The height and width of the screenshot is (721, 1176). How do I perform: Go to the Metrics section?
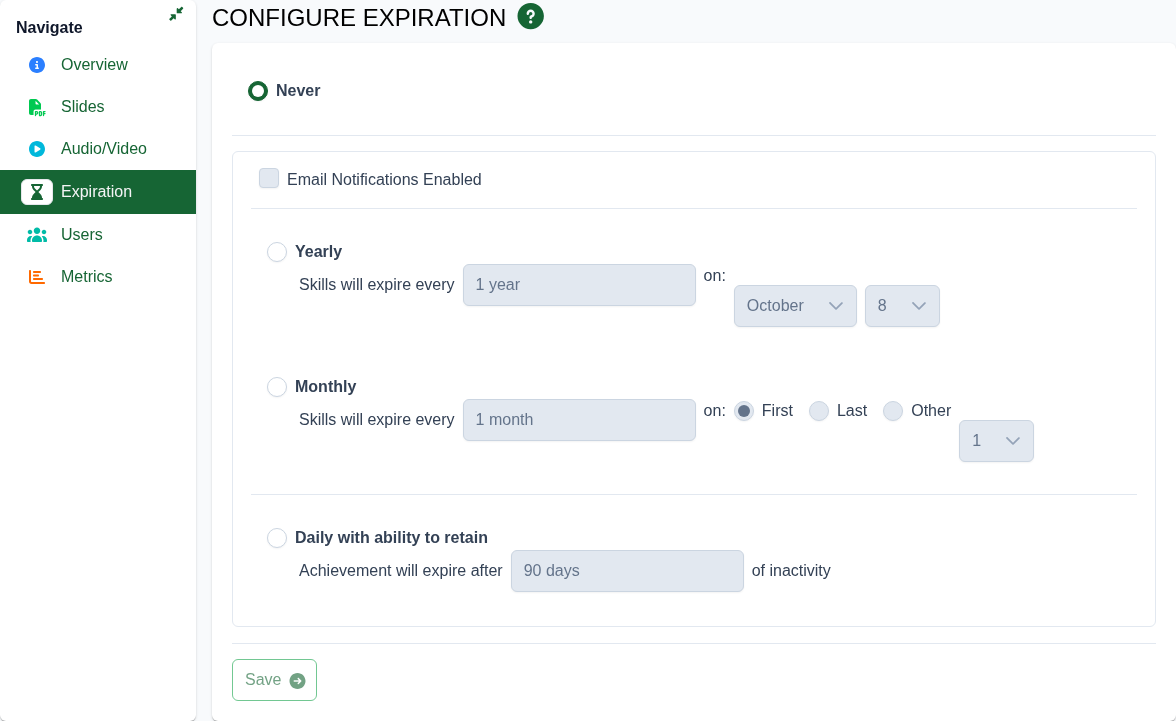click(x=98, y=277)
